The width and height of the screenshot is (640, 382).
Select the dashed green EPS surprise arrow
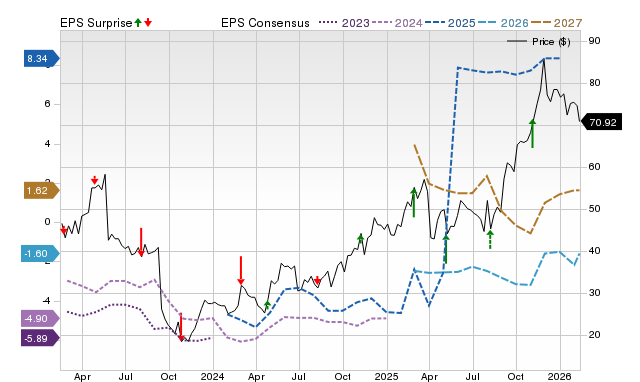(490, 240)
